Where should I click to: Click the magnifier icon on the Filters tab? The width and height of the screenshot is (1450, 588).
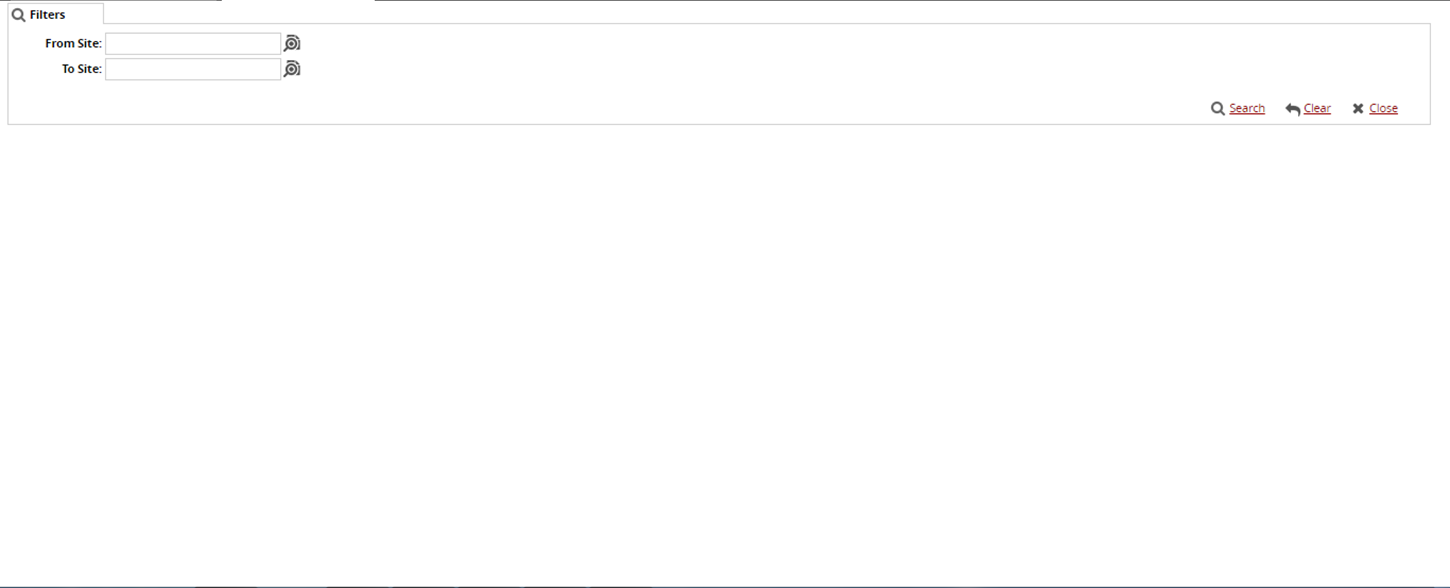18,15
